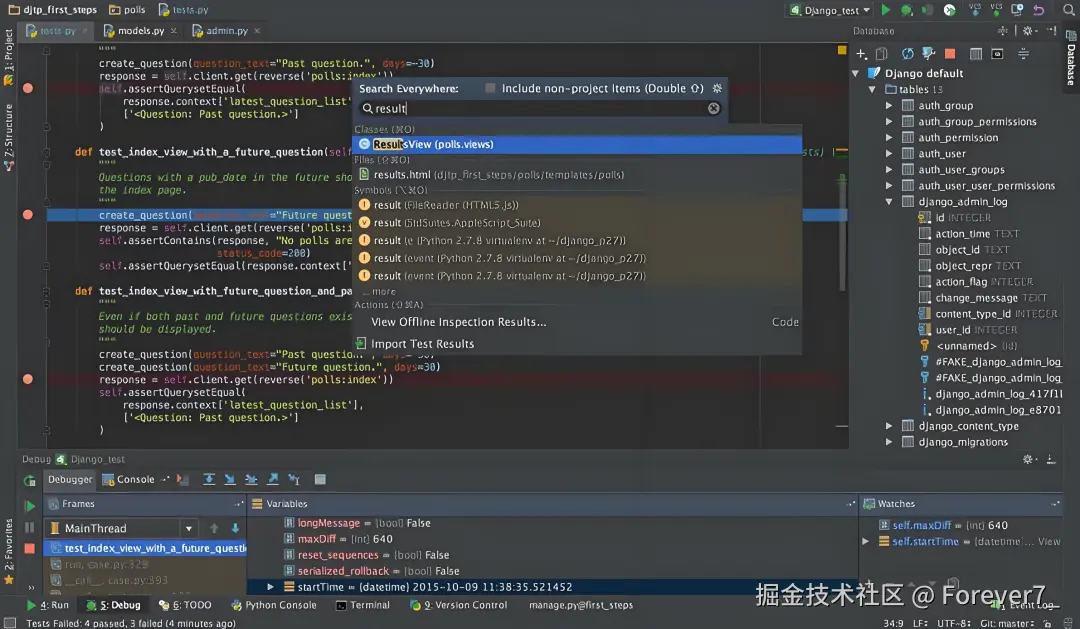Resume the program with the green arrow in the Debug sidebar
This screenshot has height=629, width=1080.
point(30,506)
